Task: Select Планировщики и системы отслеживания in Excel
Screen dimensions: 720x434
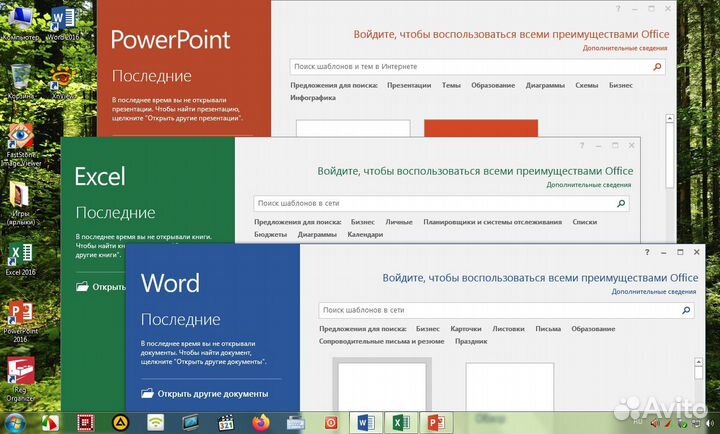Action: [x=493, y=222]
